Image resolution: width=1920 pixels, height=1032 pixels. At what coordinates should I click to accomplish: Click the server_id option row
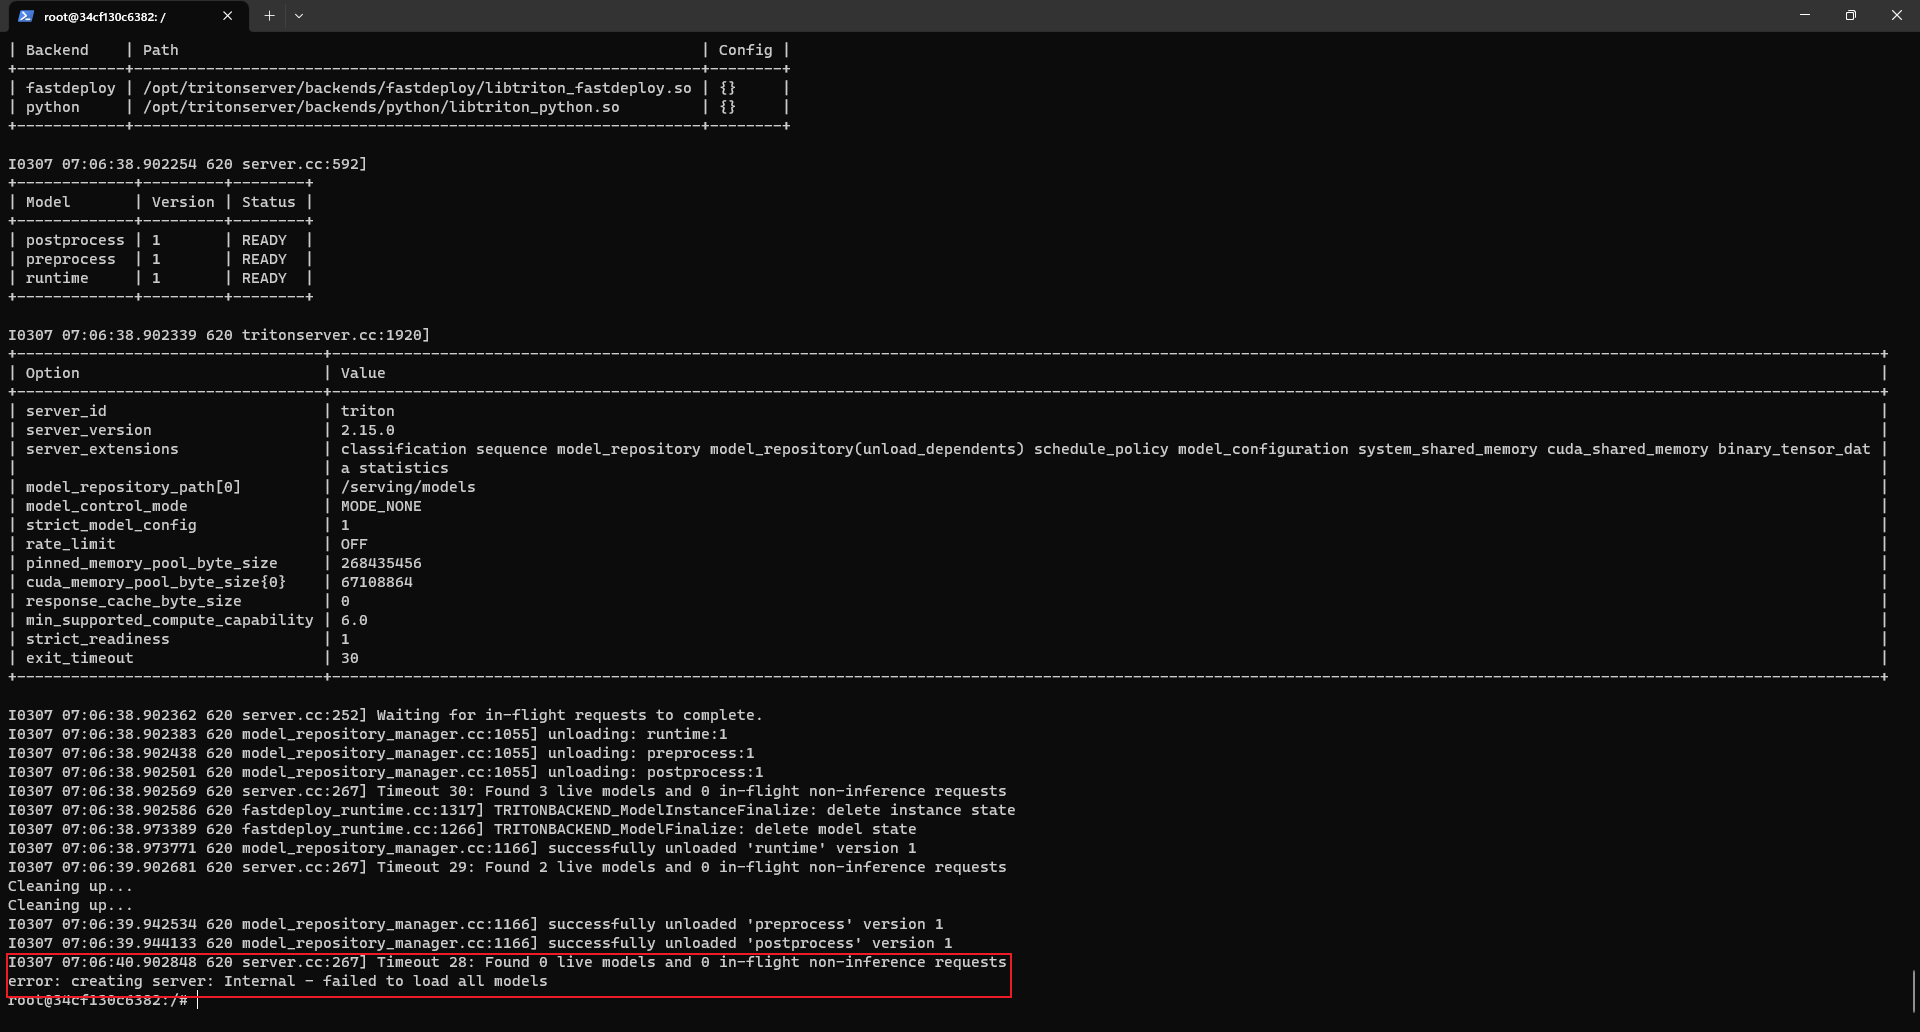click(947, 411)
